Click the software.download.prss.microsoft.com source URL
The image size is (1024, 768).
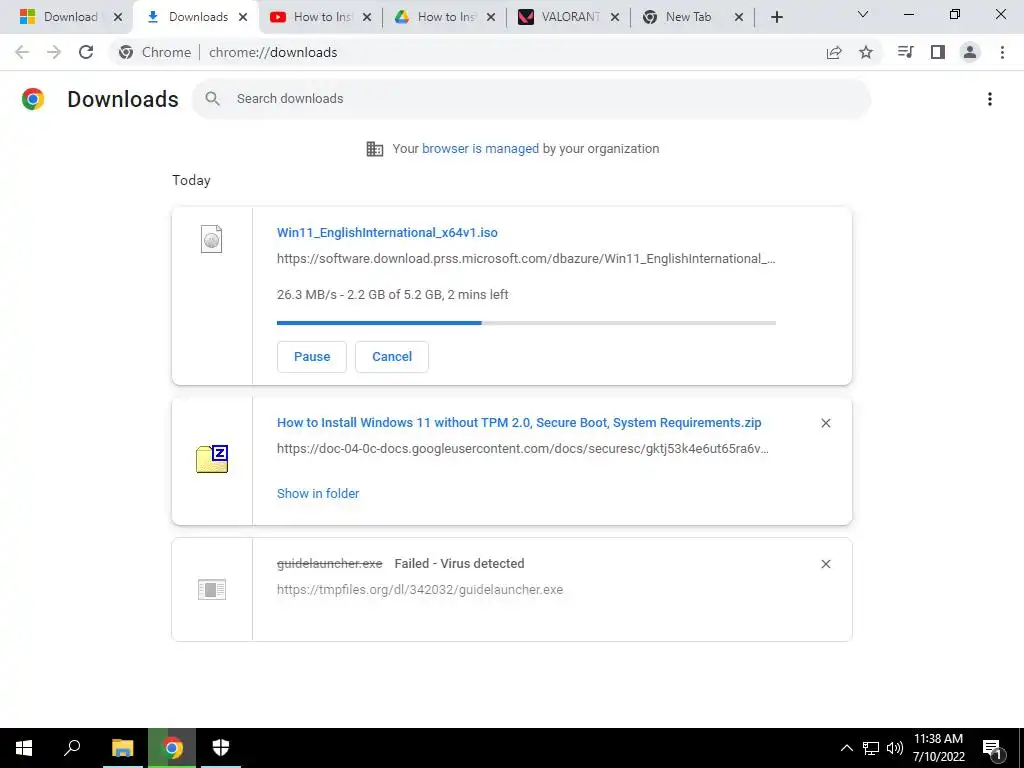pyautogui.click(x=526, y=259)
